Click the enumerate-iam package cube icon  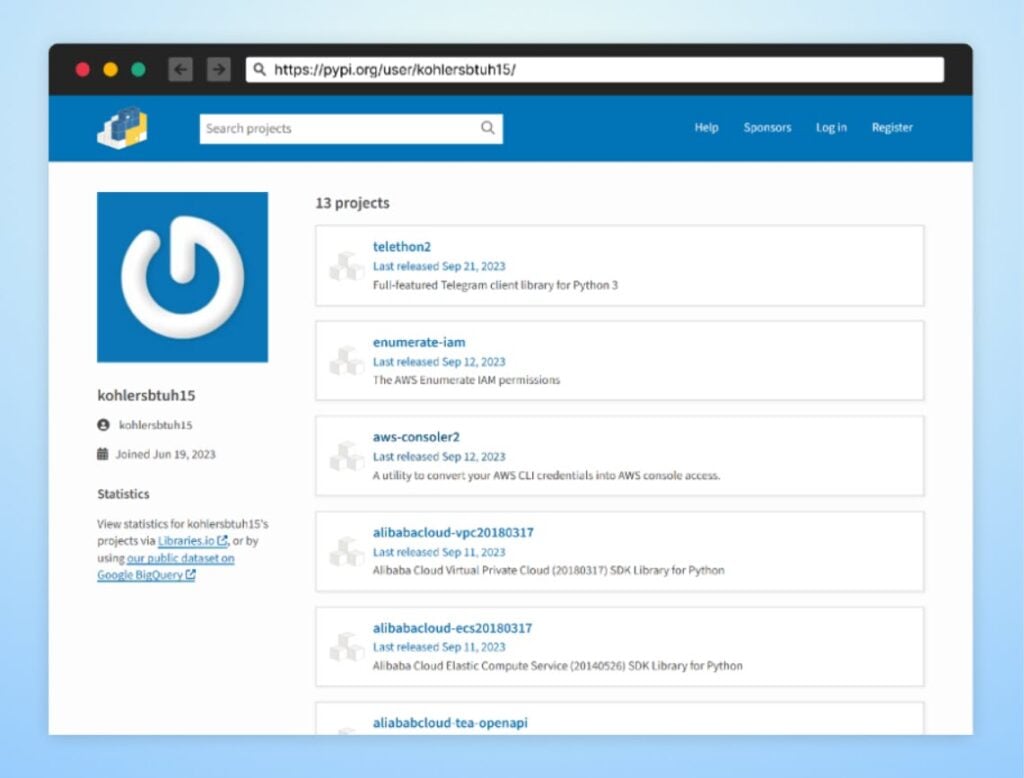346,361
